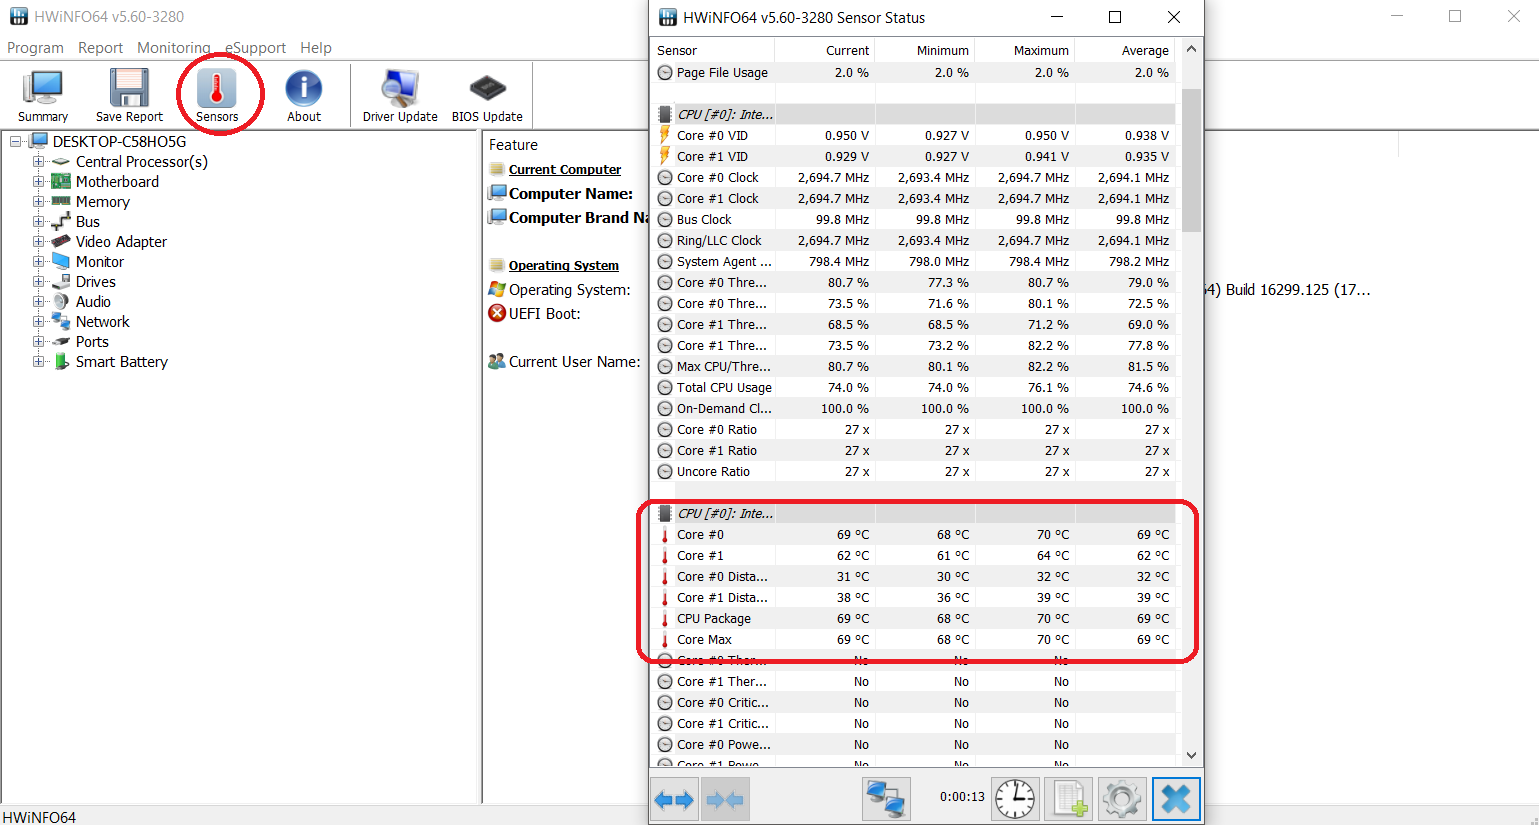
Task: Open the Driver Update tool
Action: pos(400,95)
